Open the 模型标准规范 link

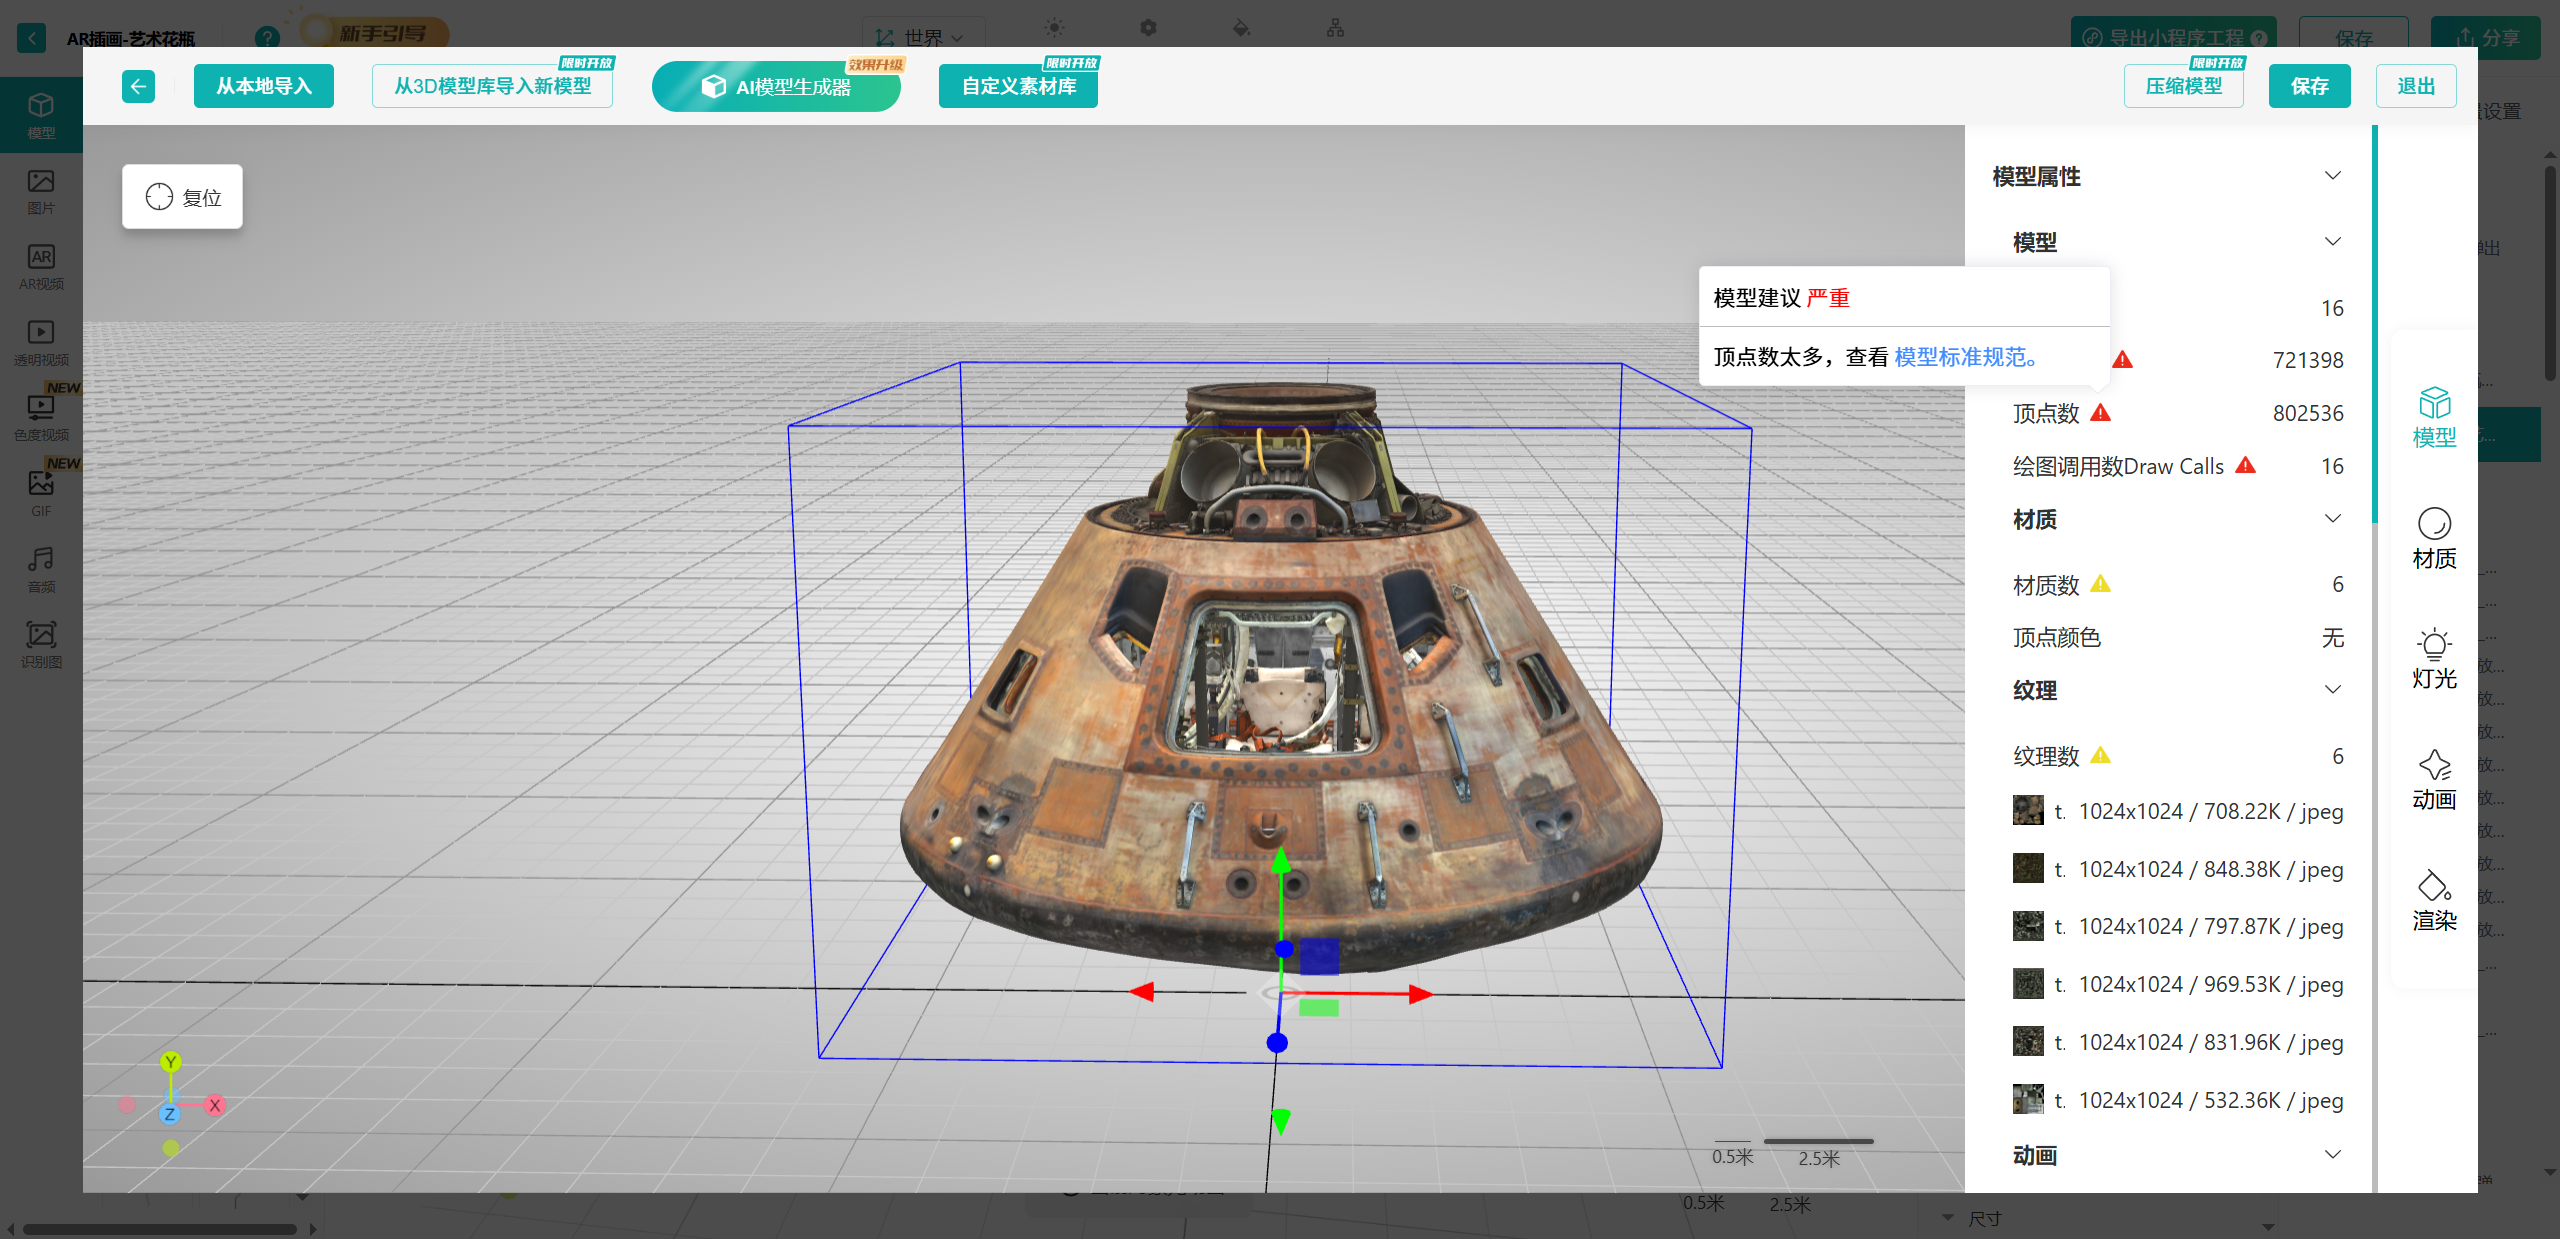click(x=1964, y=357)
